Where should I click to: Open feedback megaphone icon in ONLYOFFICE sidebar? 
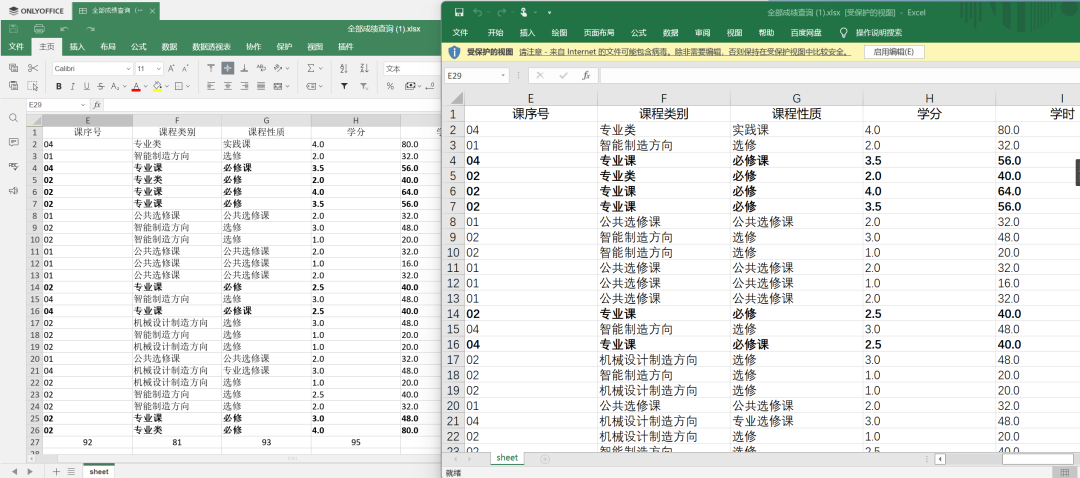(x=13, y=191)
